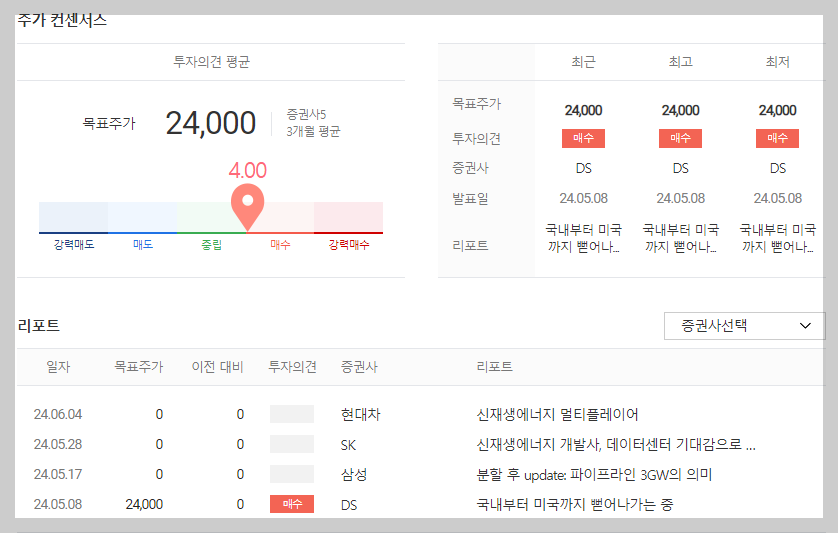Open report 분할 후 update: 파이프라인 3GW의 의미
838x533 pixels.
pyautogui.click(x=594, y=474)
